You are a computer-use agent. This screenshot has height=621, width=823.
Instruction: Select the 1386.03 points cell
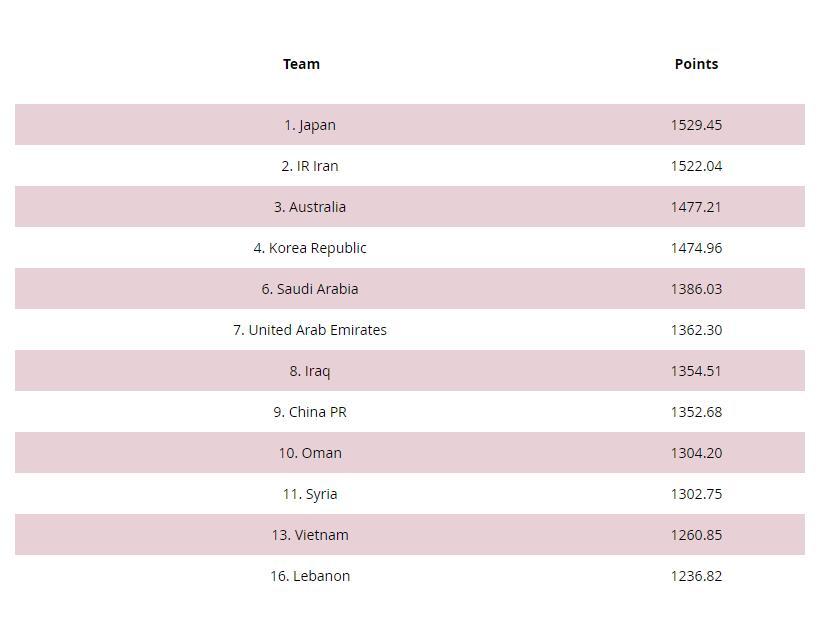[696, 289]
